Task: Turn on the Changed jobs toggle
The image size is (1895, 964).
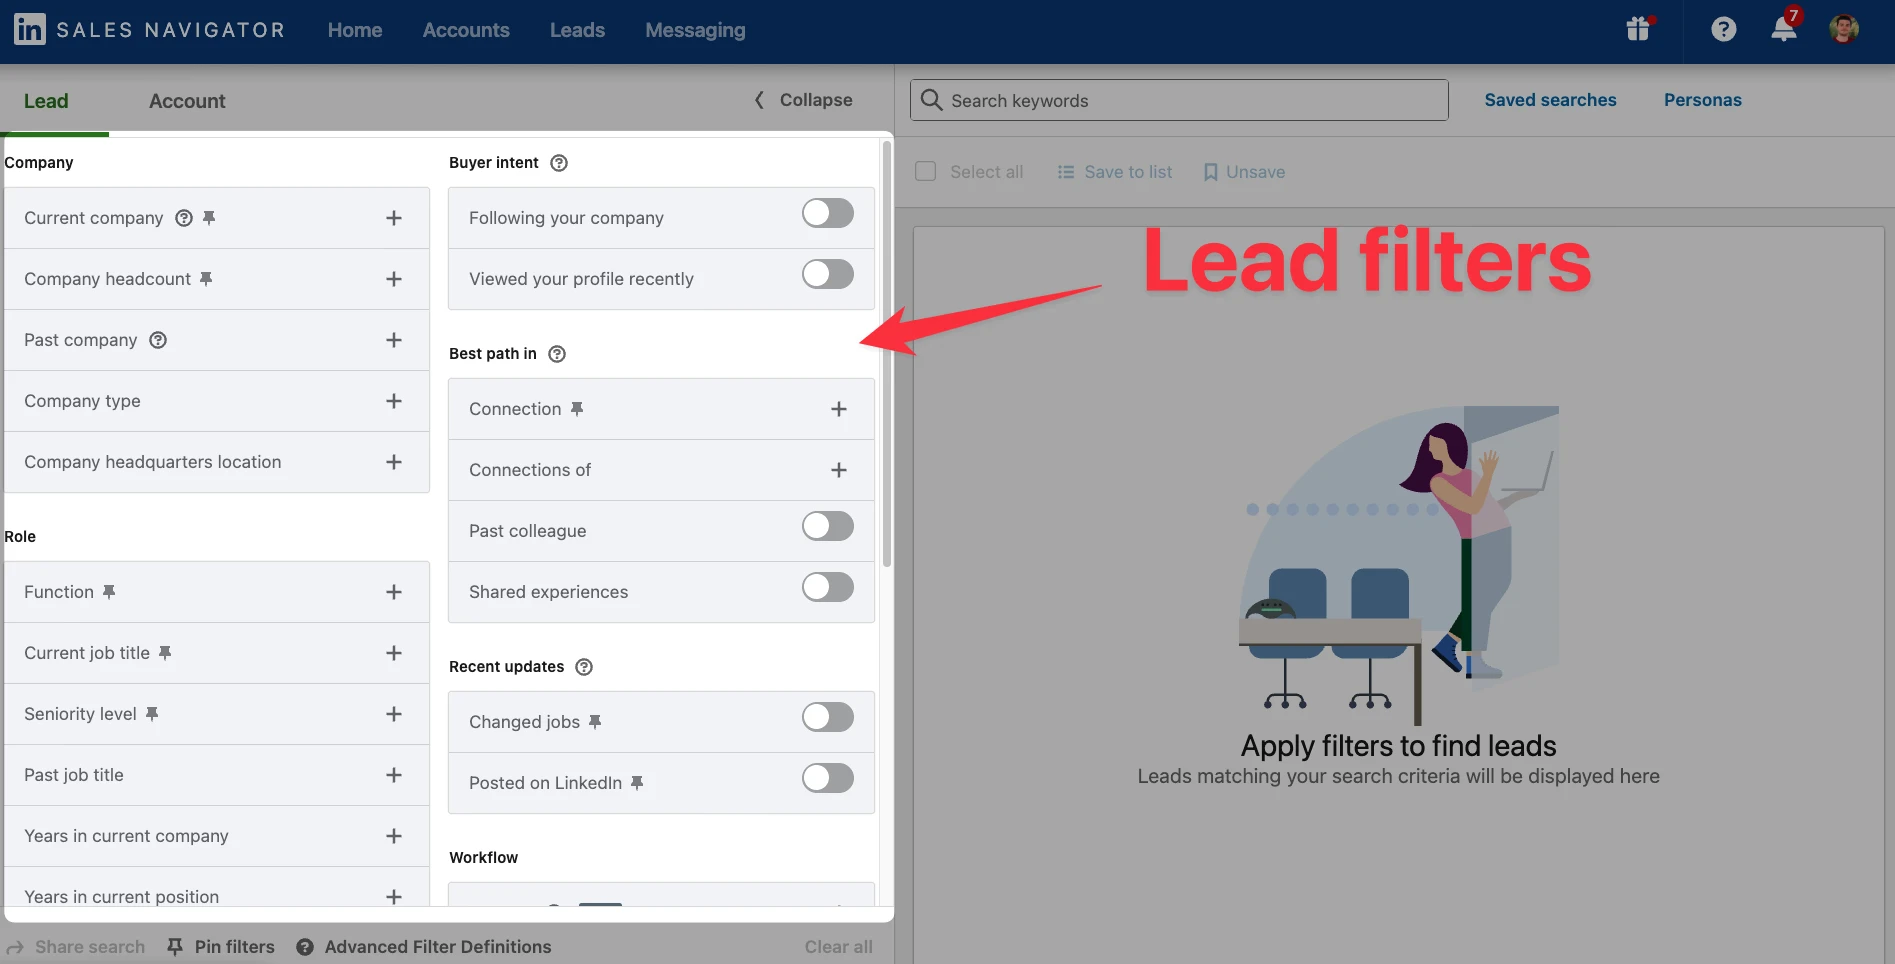Action: coord(828,717)
